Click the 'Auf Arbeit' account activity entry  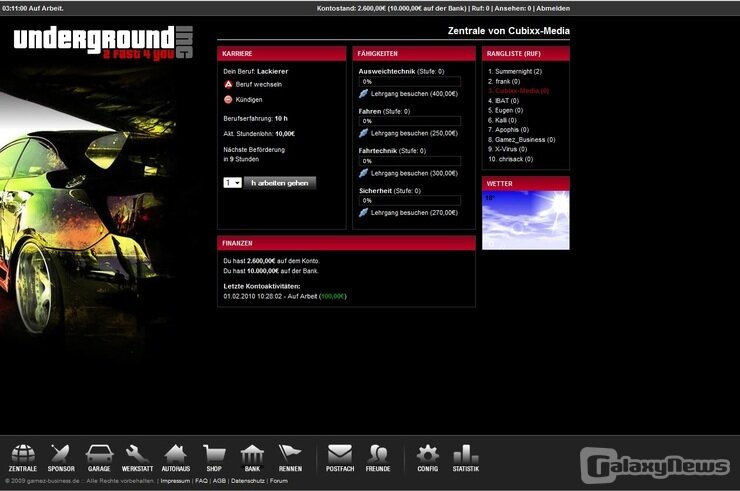coord(285,296)
